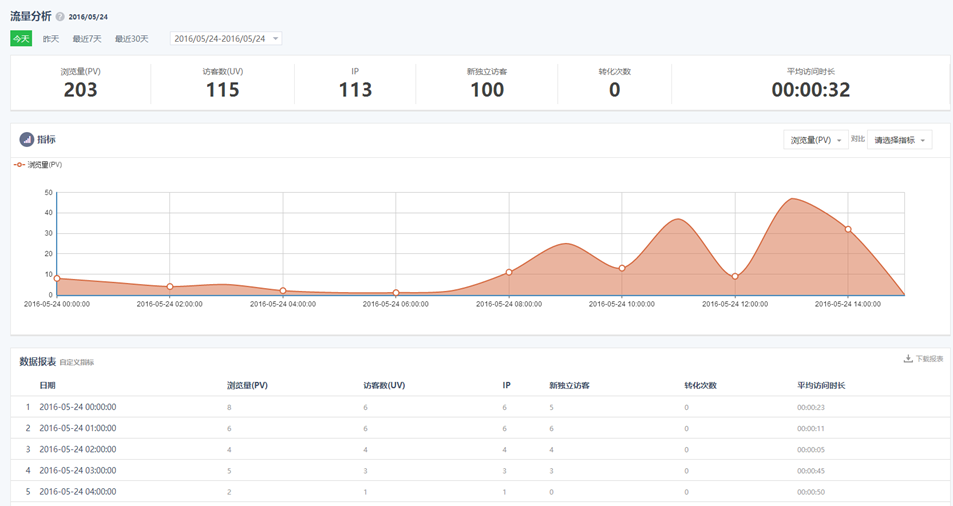Toggle the 浏览量(PV) legend marker

[20, 164]
